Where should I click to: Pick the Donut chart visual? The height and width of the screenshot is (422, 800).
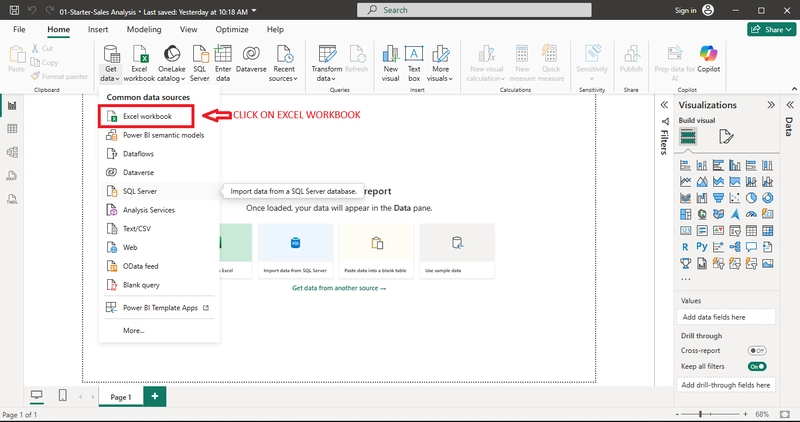pos(767,198)
